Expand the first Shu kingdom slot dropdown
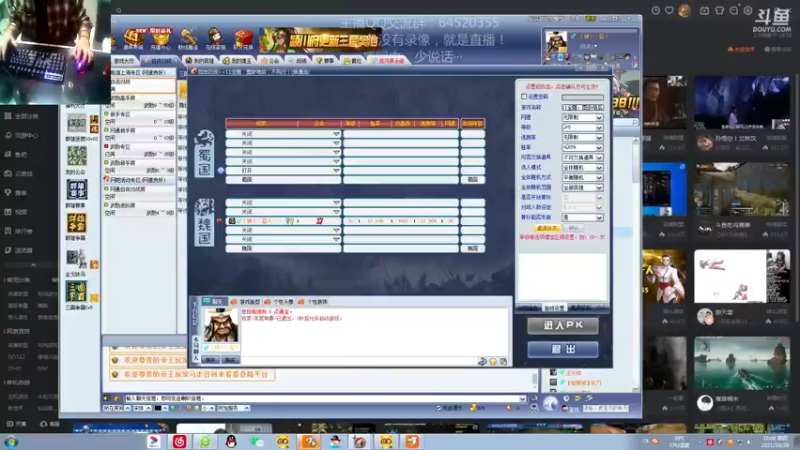 336,134
